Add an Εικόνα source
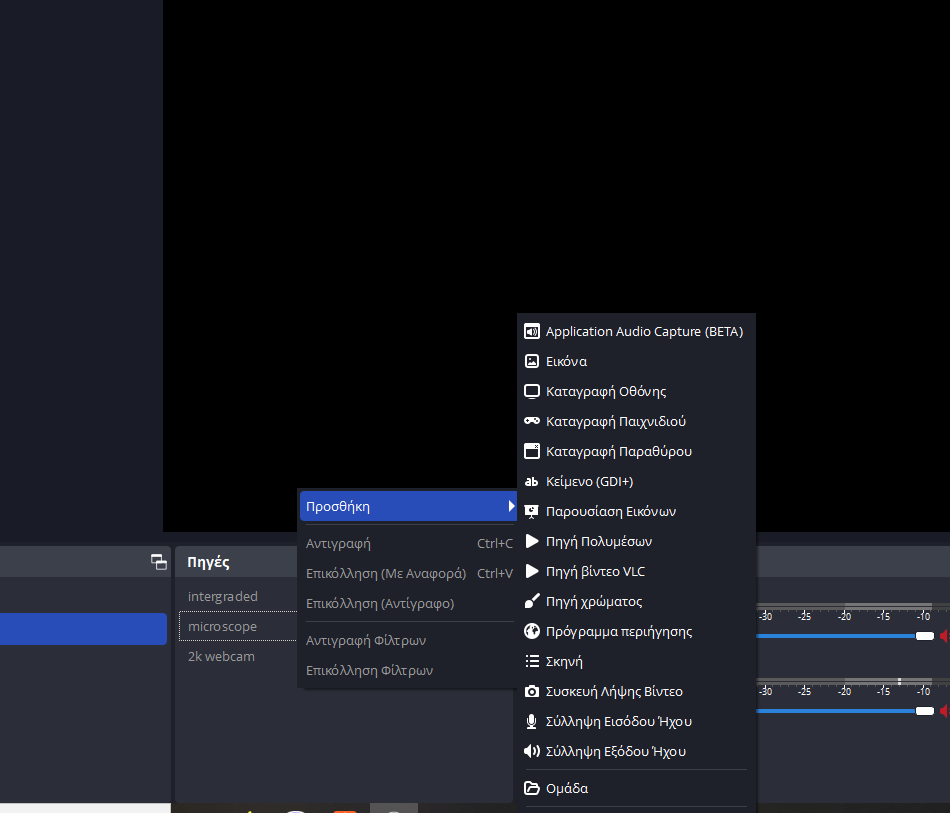The image size is (950, 813). pyautogui.click(x=636, y=361)
